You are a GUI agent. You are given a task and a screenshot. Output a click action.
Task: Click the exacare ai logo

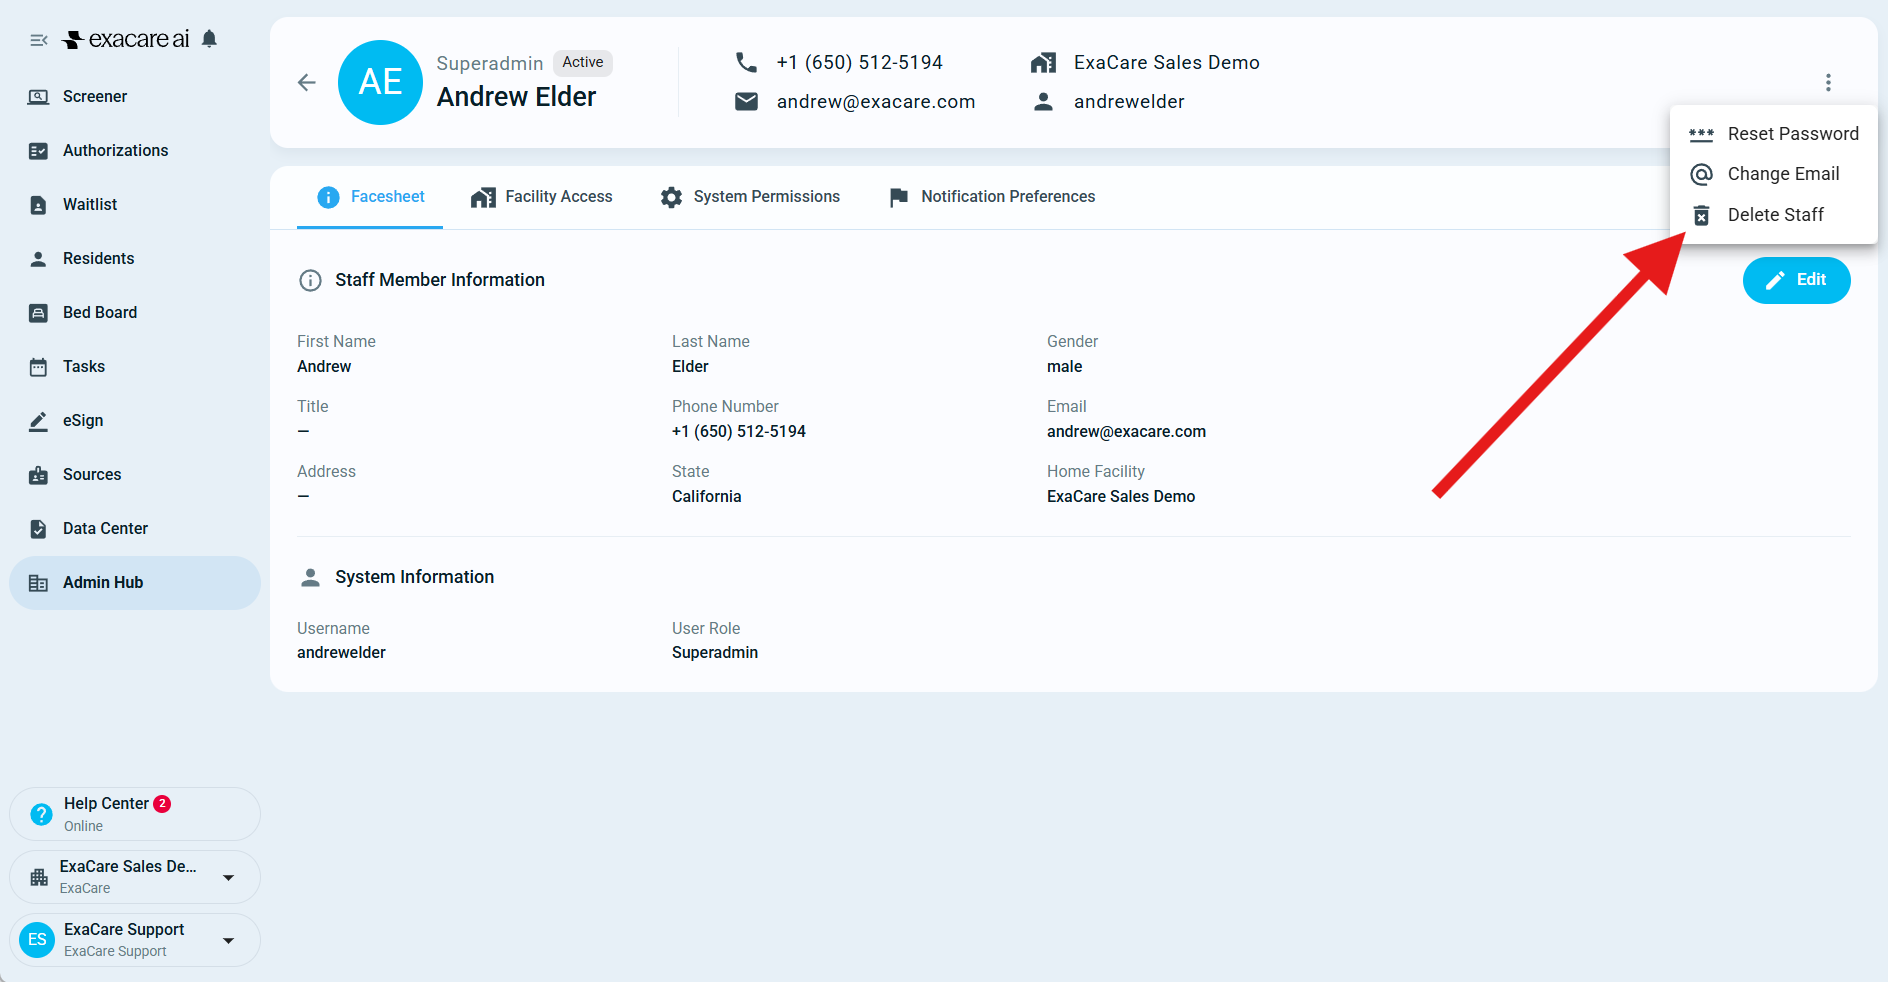126,39
